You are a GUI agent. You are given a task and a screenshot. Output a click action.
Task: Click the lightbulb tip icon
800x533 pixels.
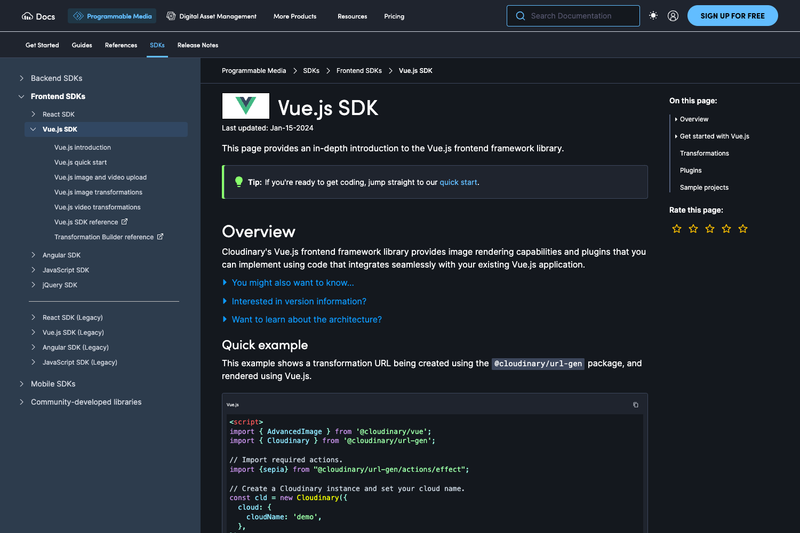(238, 182)
